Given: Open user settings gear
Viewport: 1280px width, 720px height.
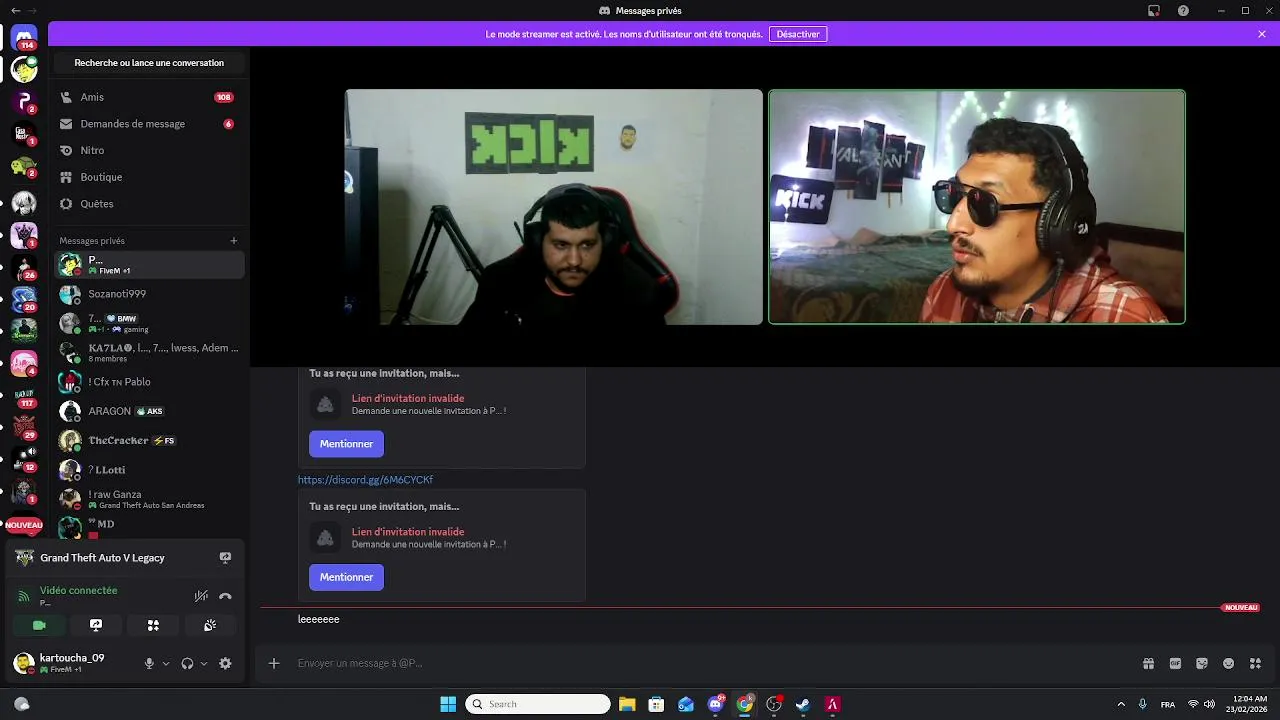Looking at the screenshot, I should [x=225, y=663].
